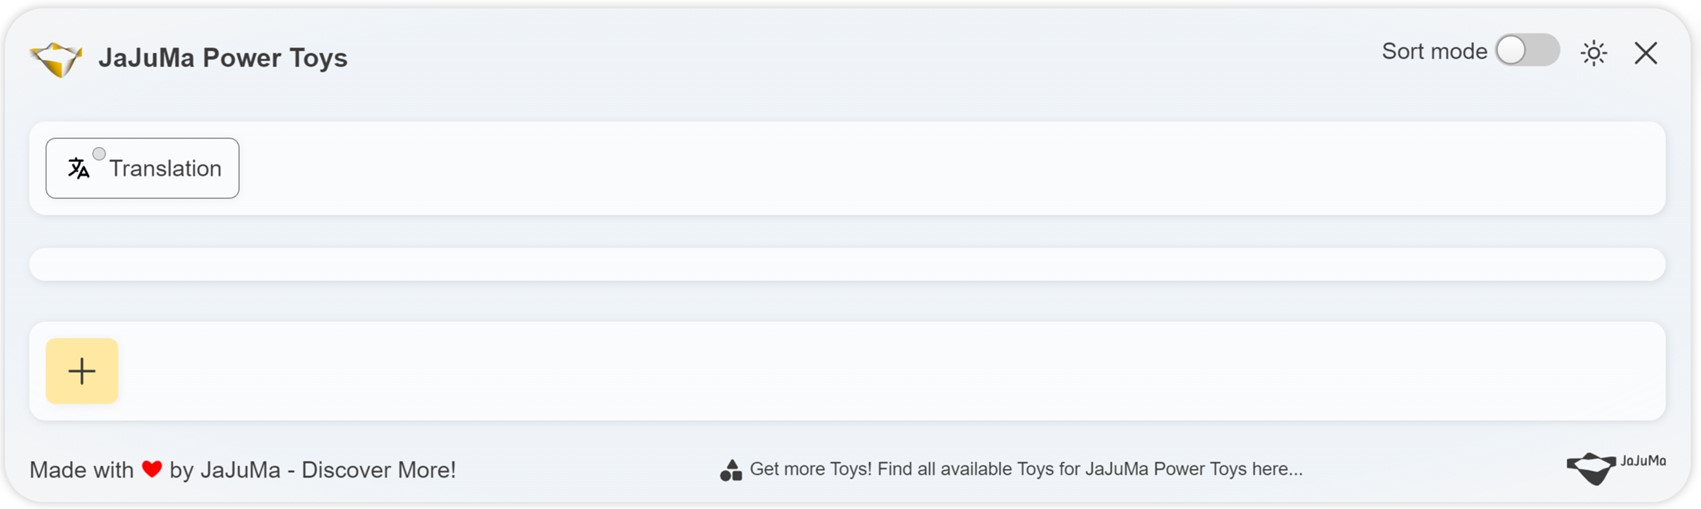Click the plus icon to add a toy
Image resolution: width=1701 pixels, height=509 pixels.
pos(82,371)
